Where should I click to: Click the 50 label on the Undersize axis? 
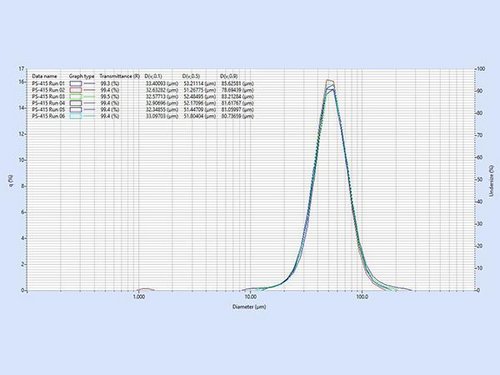click(480, 179)
